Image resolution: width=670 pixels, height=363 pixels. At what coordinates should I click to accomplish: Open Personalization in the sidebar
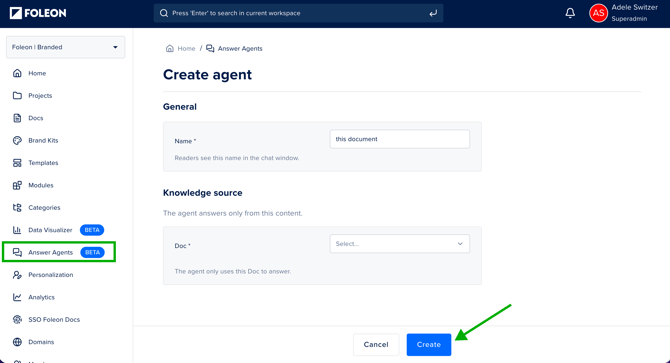point(51,275)
